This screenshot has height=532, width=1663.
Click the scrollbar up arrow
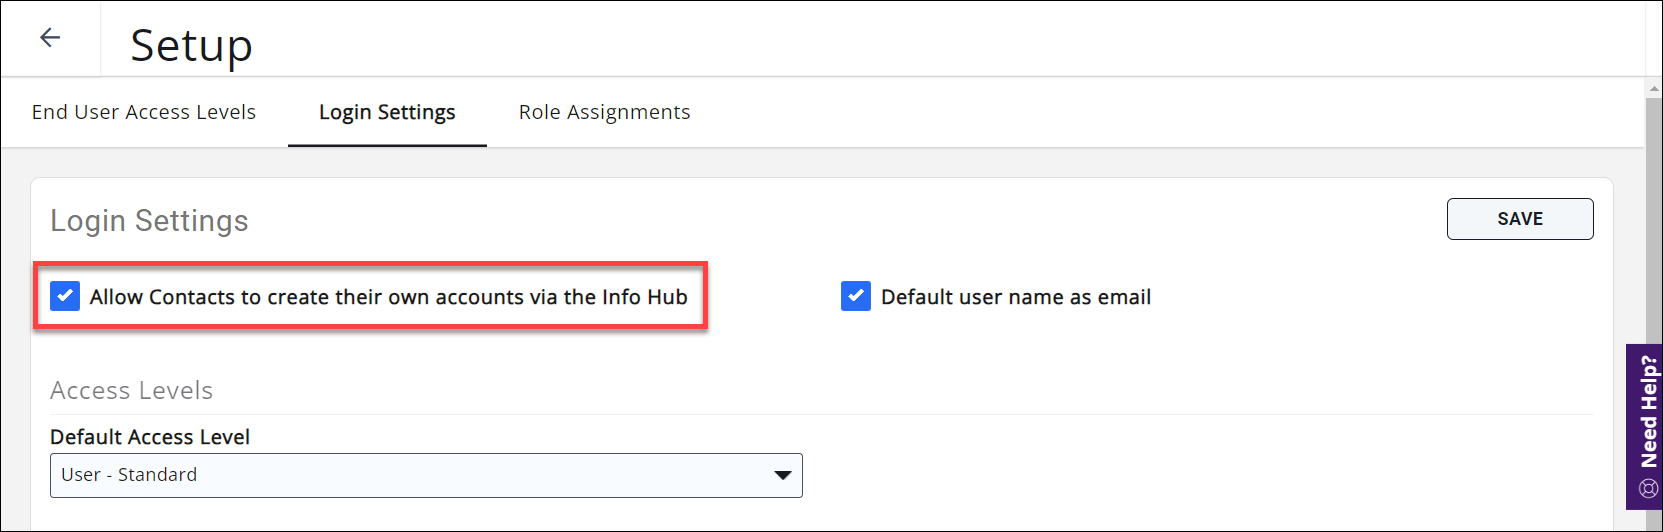click(1654, 89)
